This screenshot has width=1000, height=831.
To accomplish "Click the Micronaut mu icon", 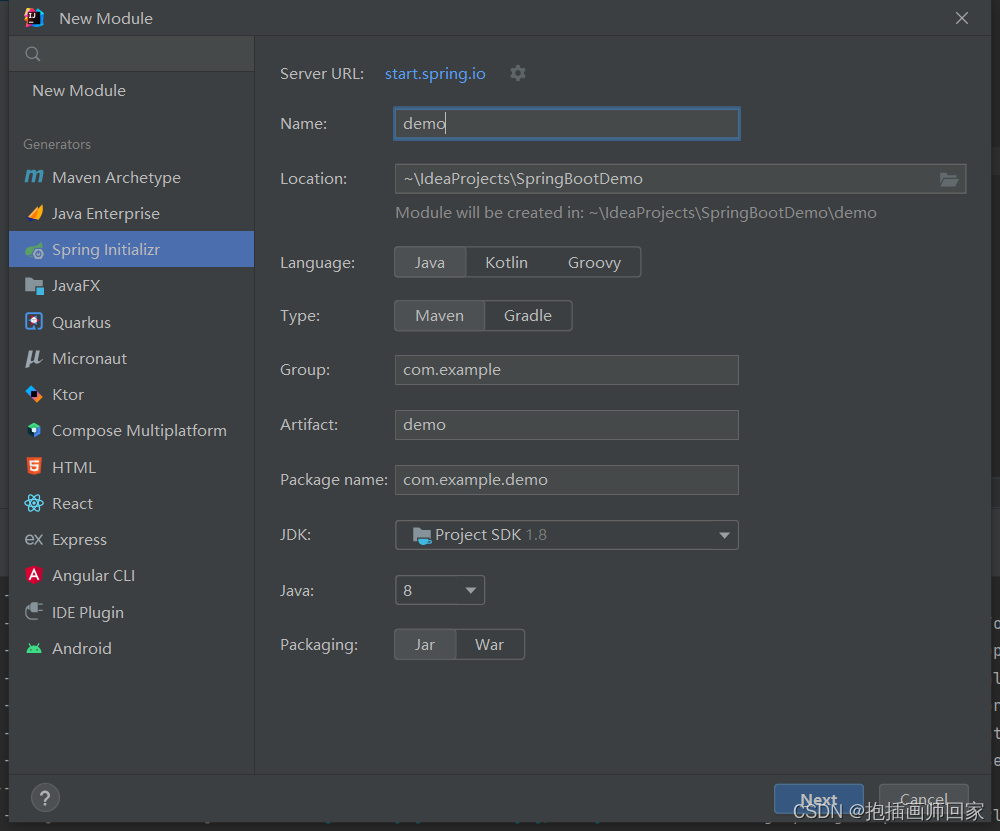I will 34,358.
